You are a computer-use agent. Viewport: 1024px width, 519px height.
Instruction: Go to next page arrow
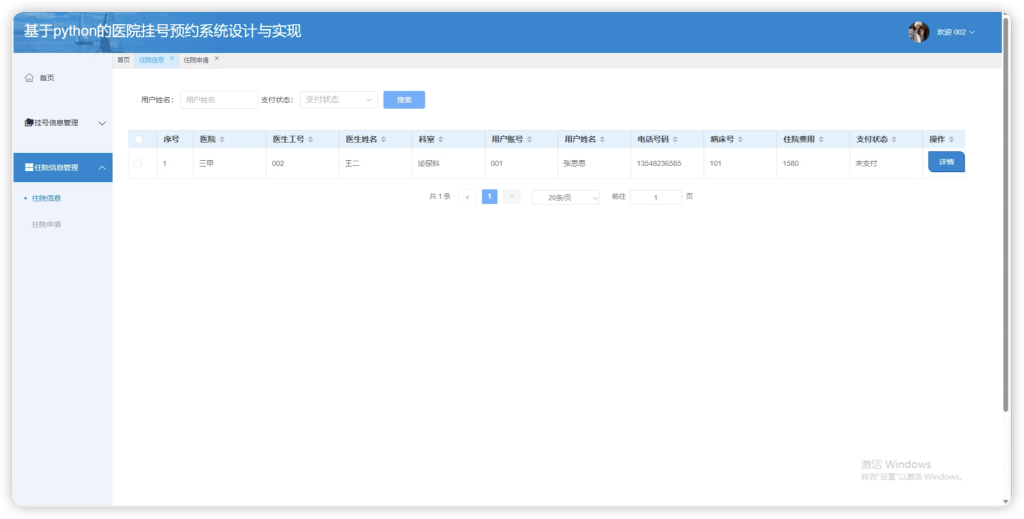click(x=511, y=197)
